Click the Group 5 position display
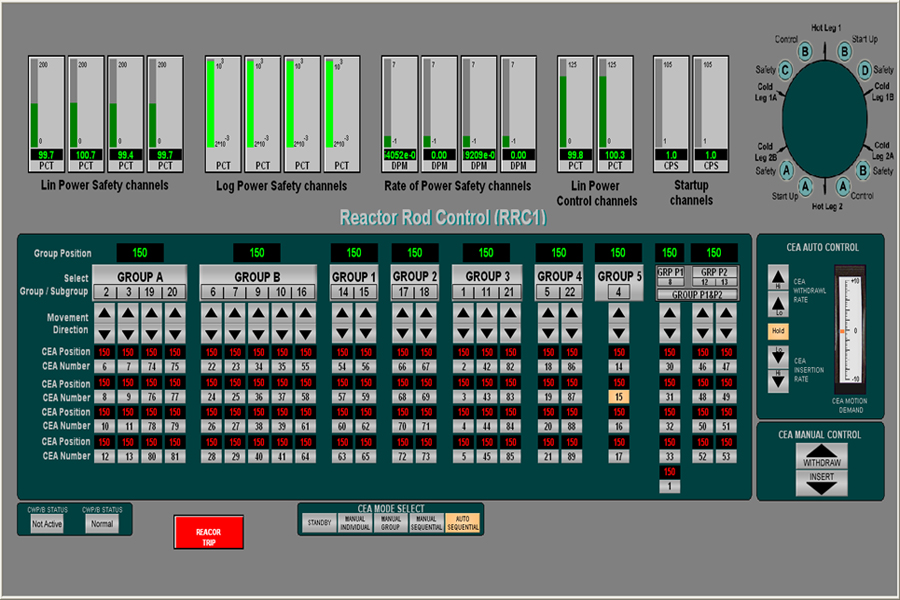The width and height of the screenshot is (900, 600). click(x=618, y=253)
